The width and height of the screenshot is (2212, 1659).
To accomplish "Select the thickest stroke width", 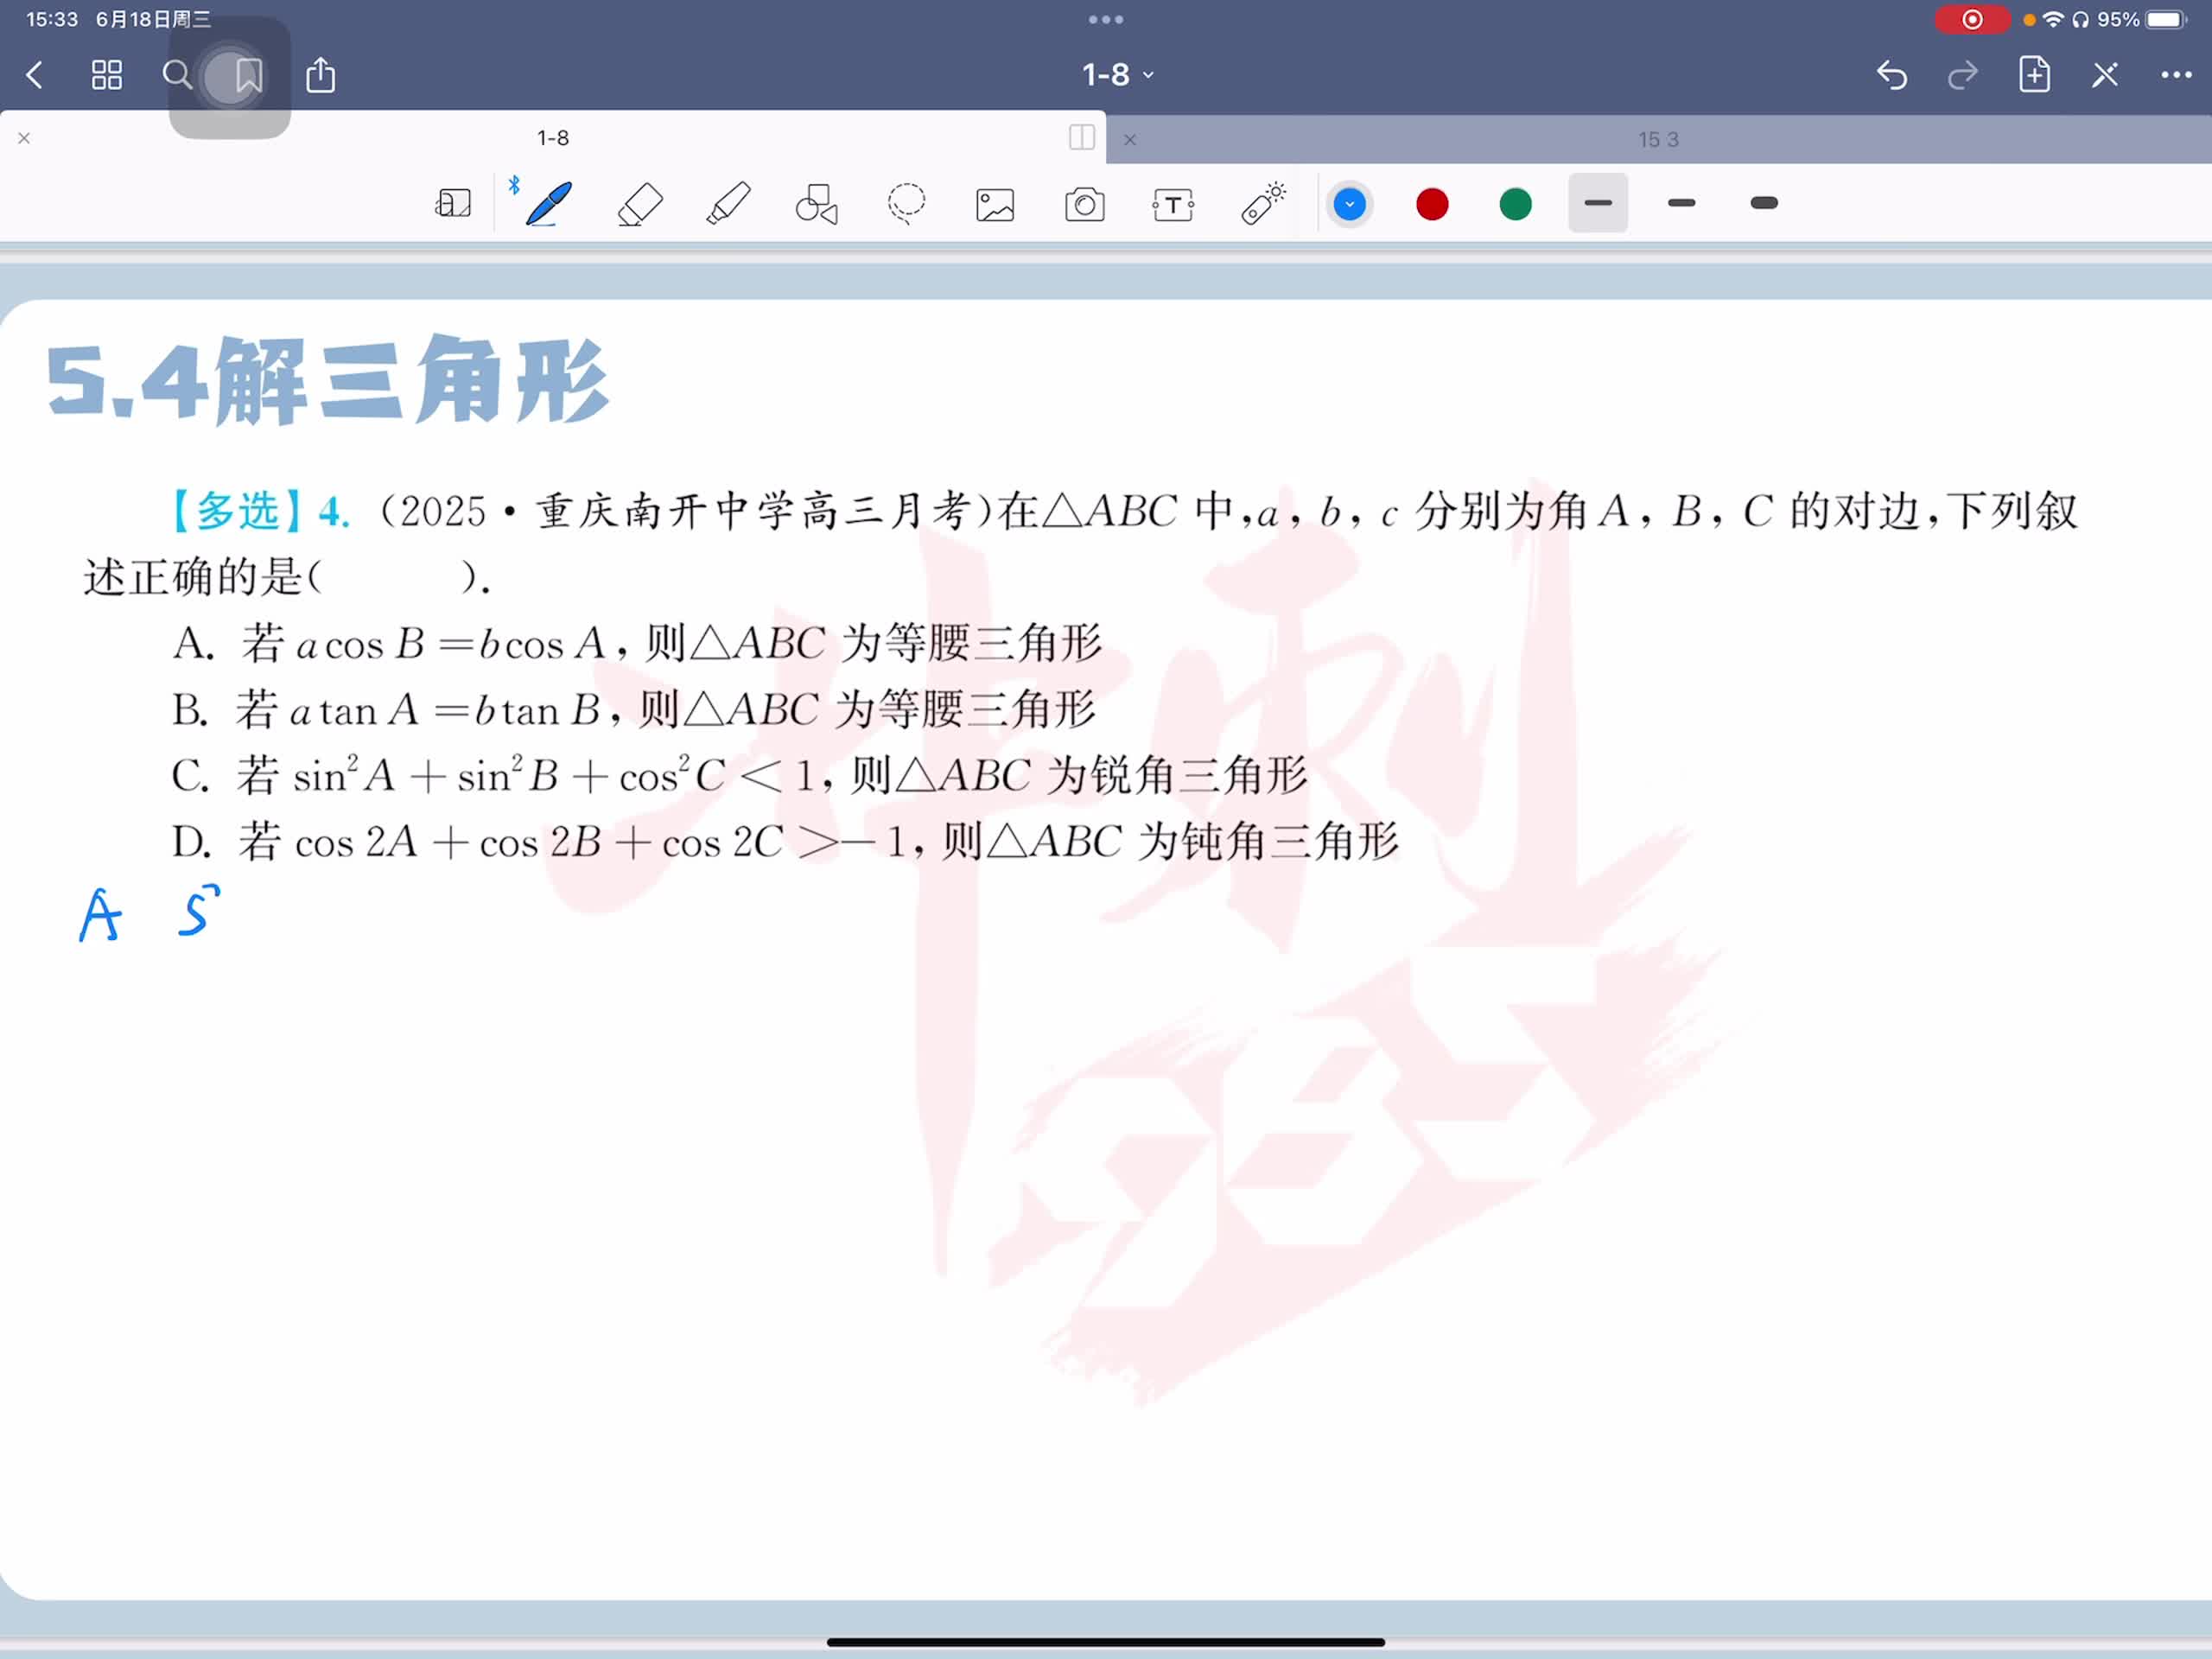I will [1764, 203].
